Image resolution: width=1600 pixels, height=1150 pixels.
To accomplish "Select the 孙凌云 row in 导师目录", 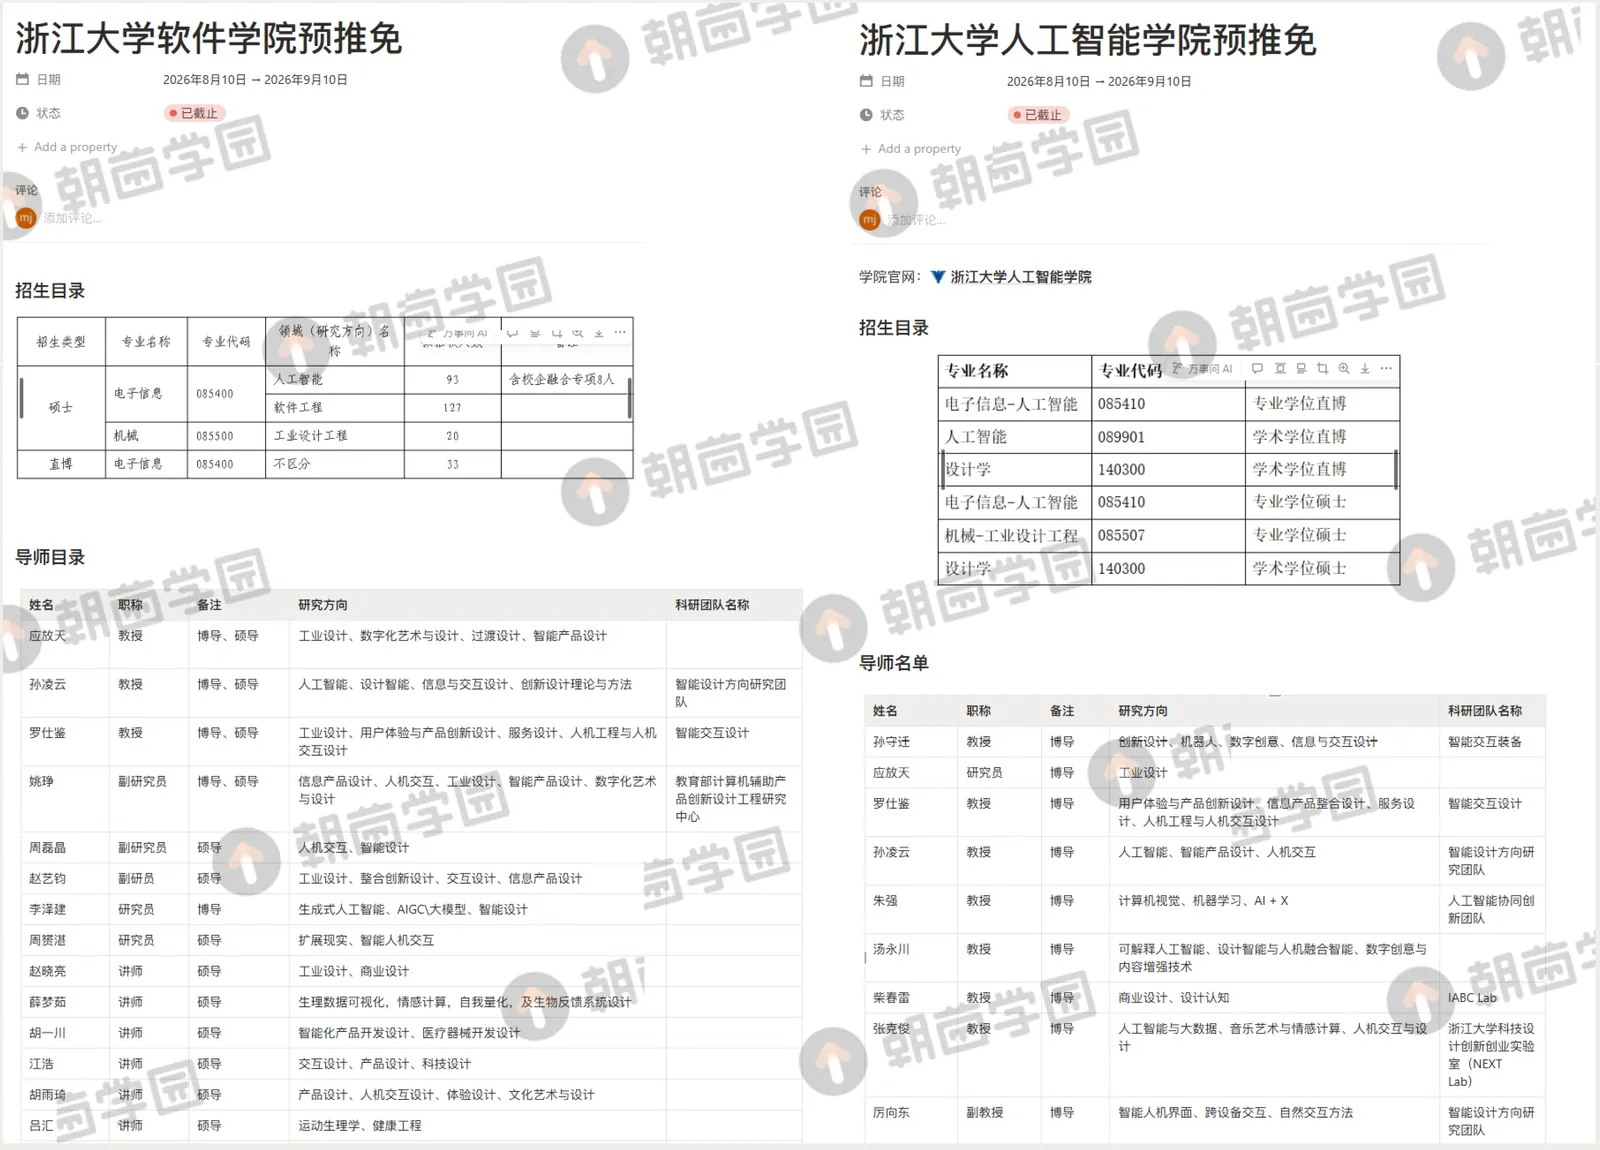I will 411,693.
